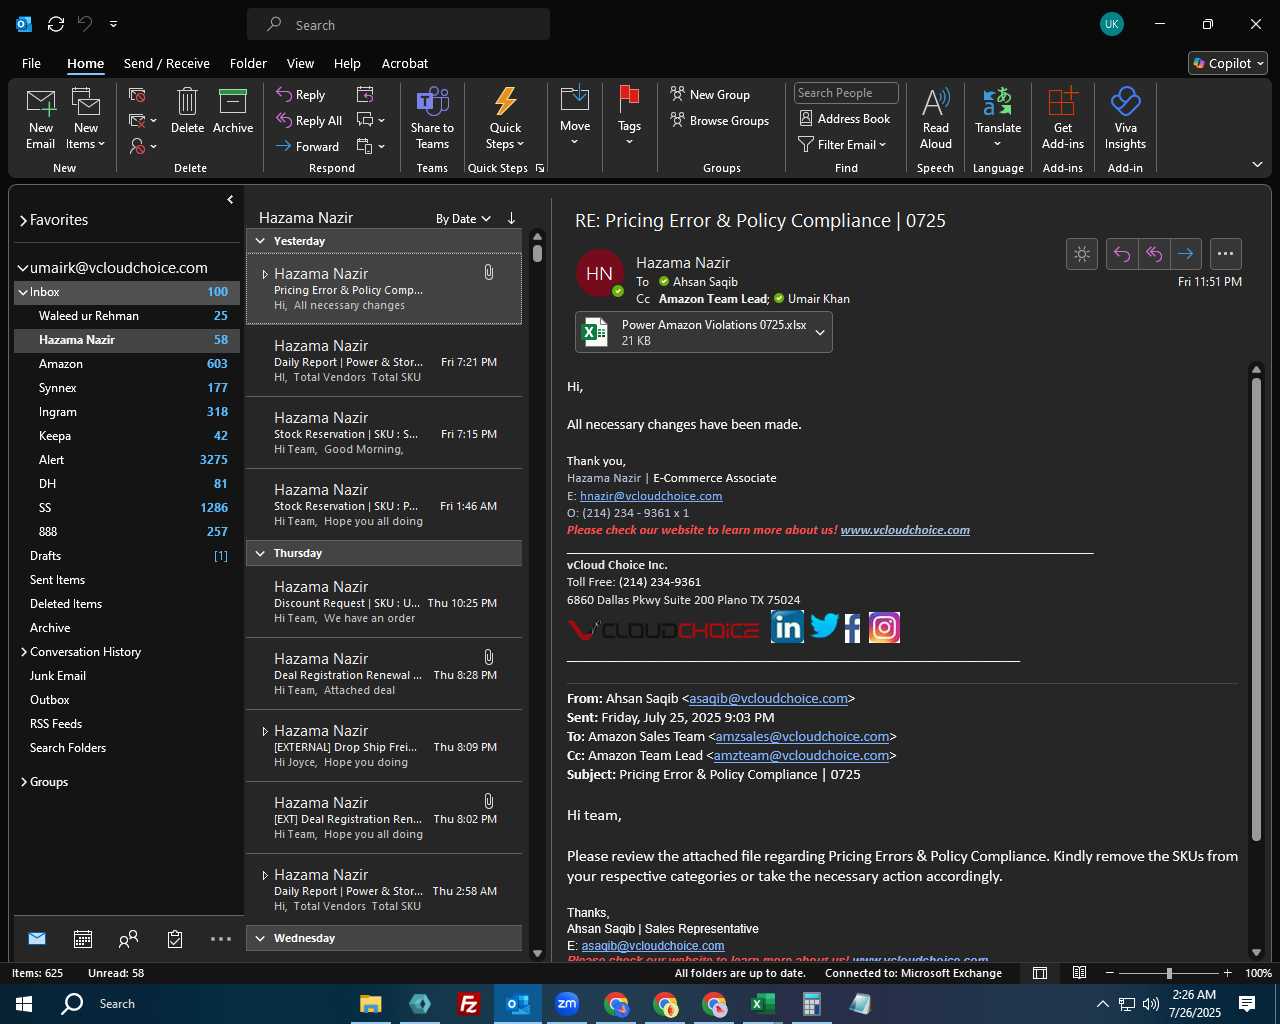Open More actions ellipsis in reading pane

point(1226,254)
